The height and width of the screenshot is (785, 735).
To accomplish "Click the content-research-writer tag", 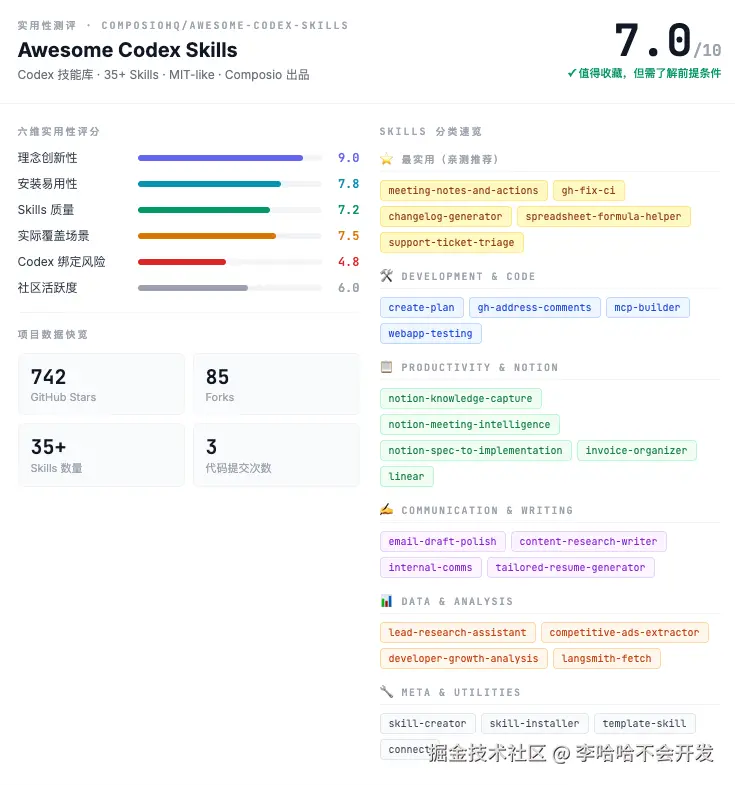I will [x=588, y=542].
